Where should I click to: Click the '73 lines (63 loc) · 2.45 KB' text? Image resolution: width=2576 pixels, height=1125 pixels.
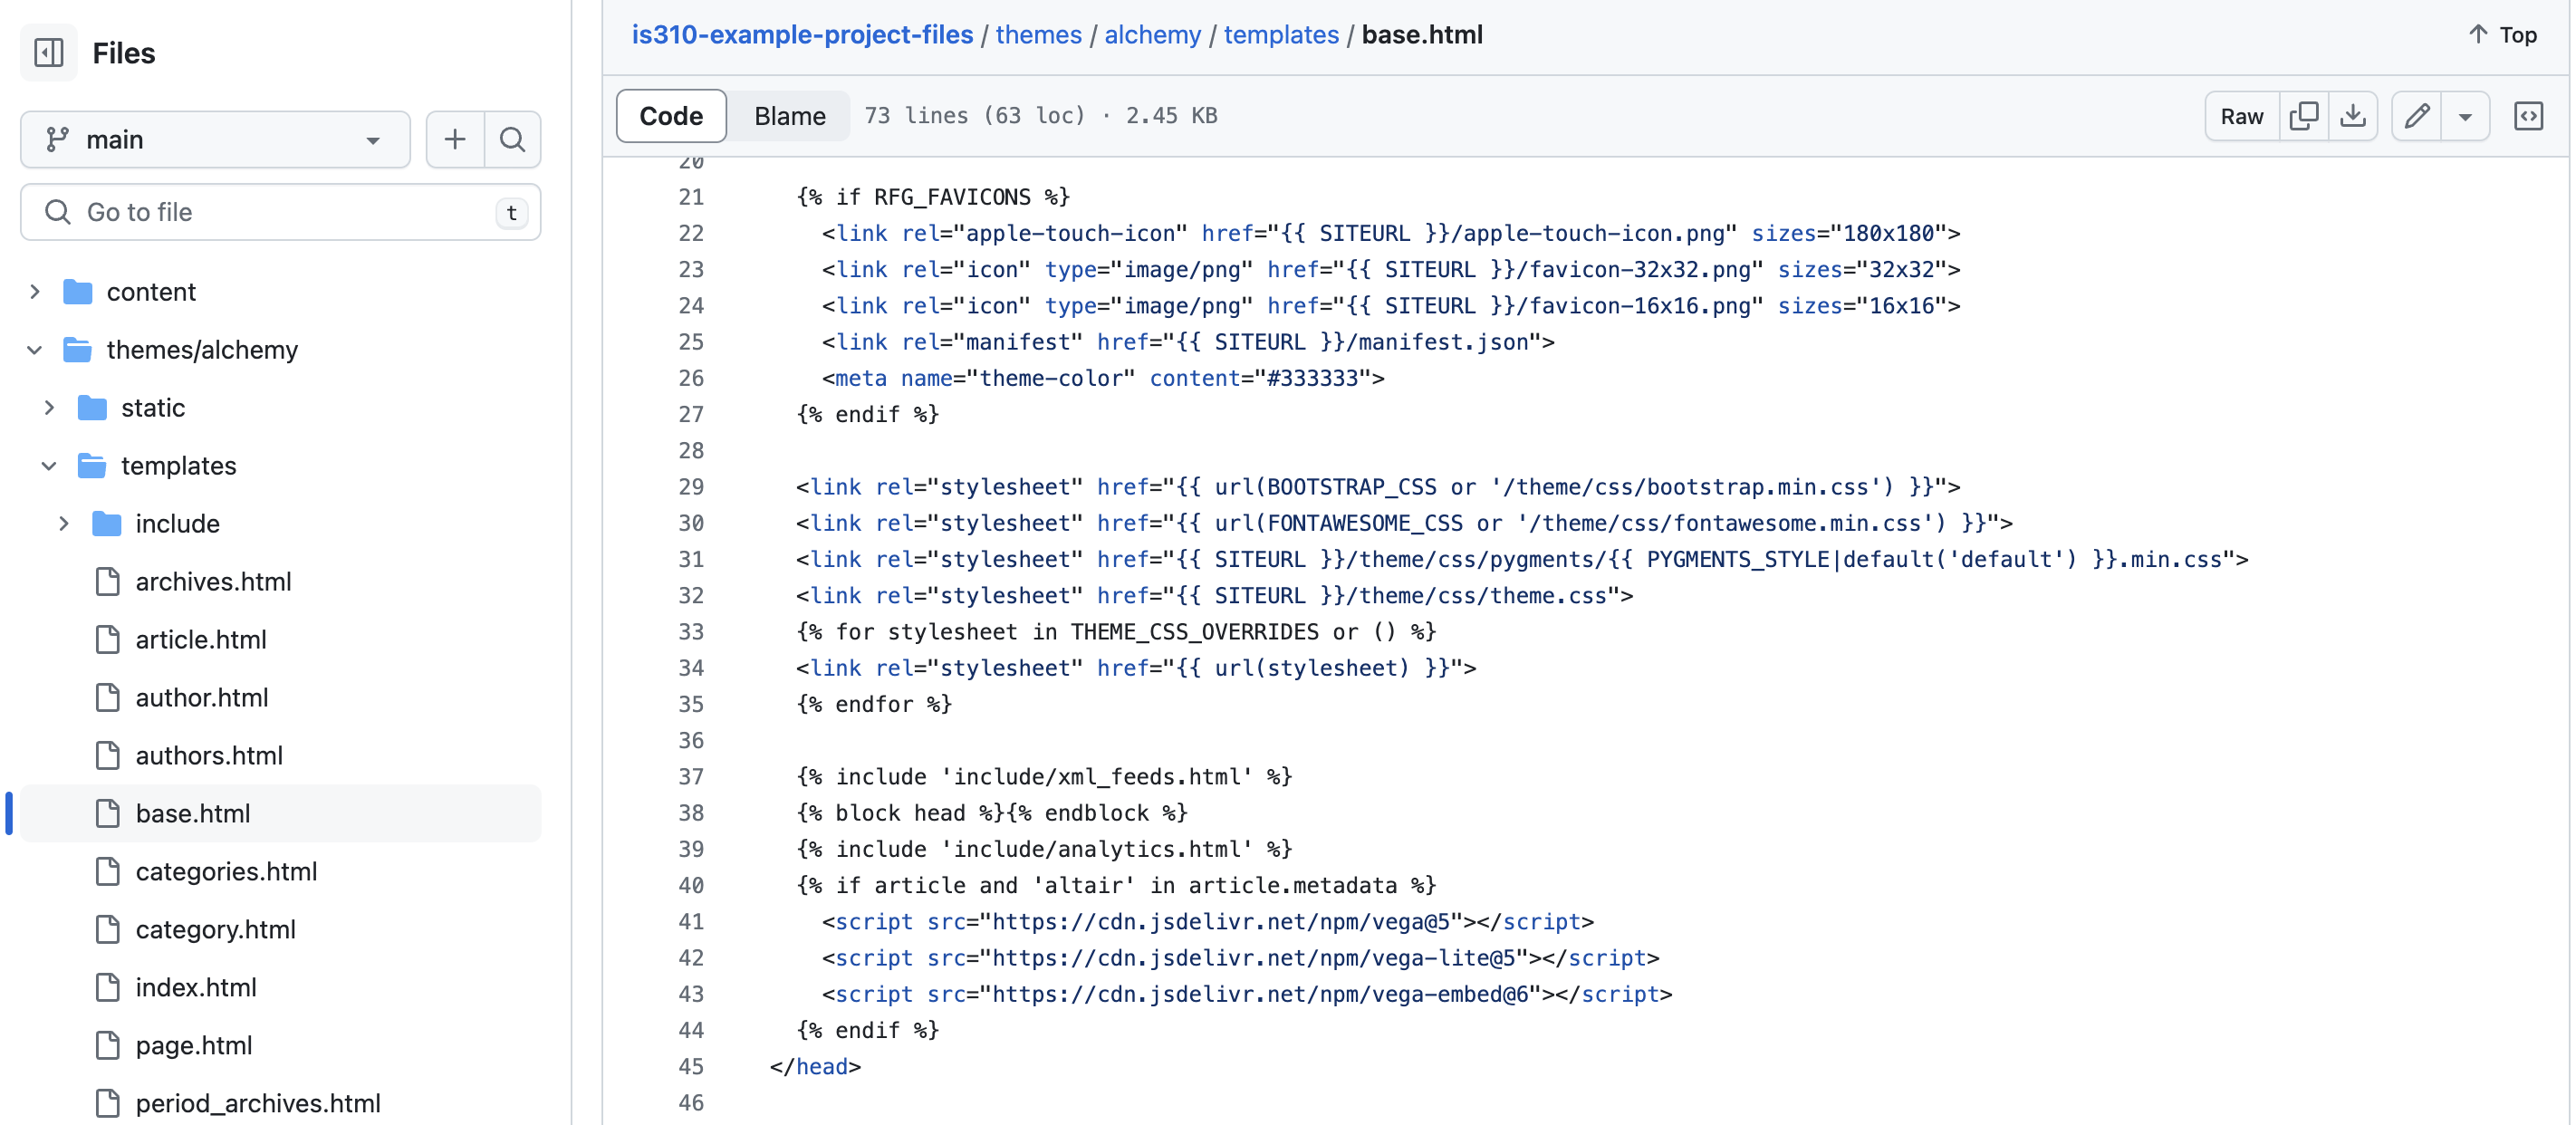(1041, 116)
